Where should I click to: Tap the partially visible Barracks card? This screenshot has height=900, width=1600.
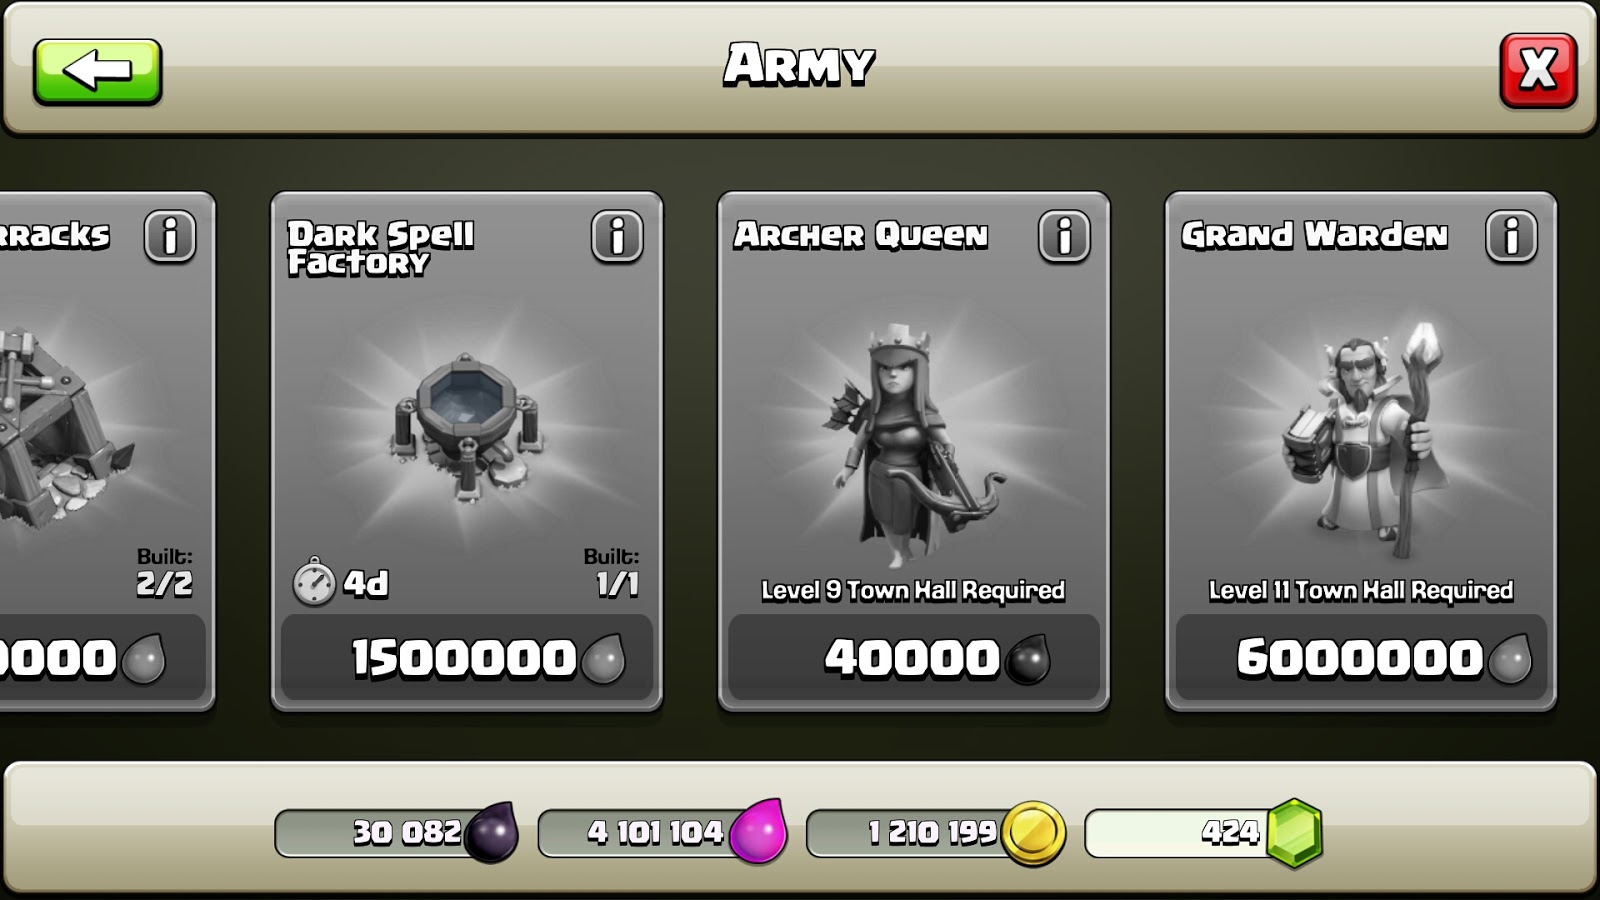pos(107,451)
